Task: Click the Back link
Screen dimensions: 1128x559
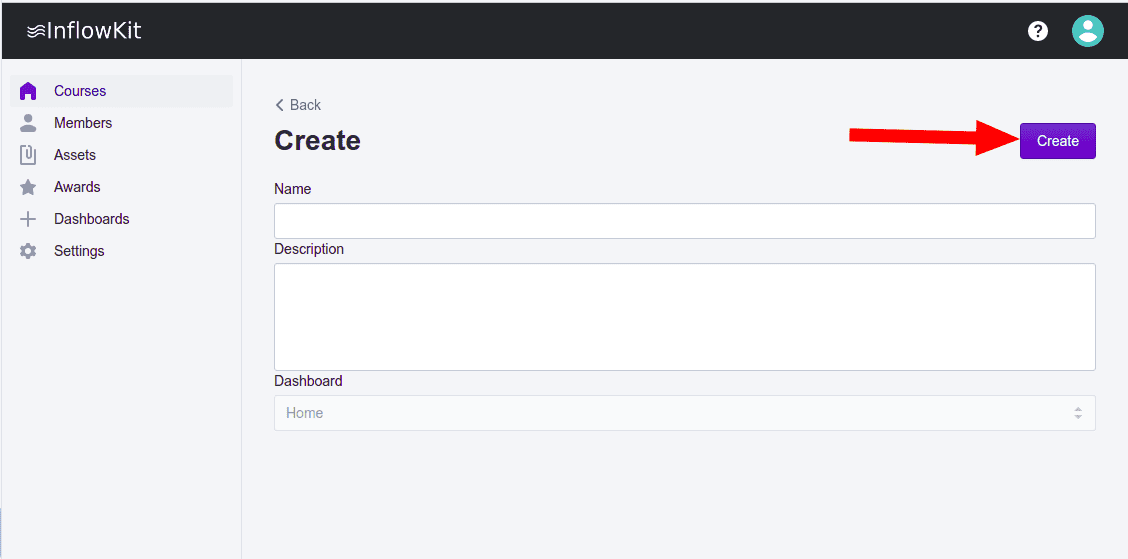Action: coord(305,105)
